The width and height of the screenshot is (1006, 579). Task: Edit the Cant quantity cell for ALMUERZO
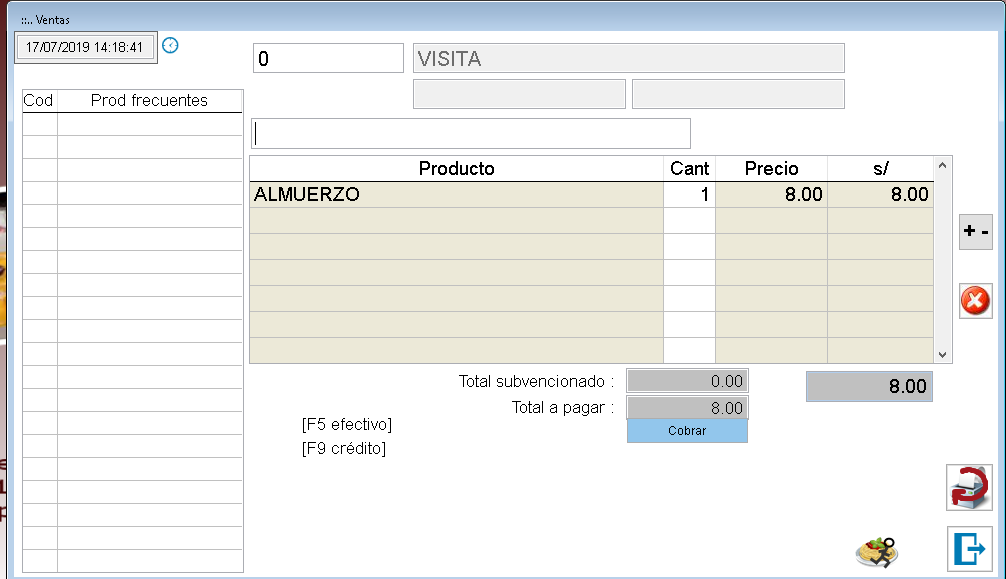pyautogui.click(x=689, y=195)
